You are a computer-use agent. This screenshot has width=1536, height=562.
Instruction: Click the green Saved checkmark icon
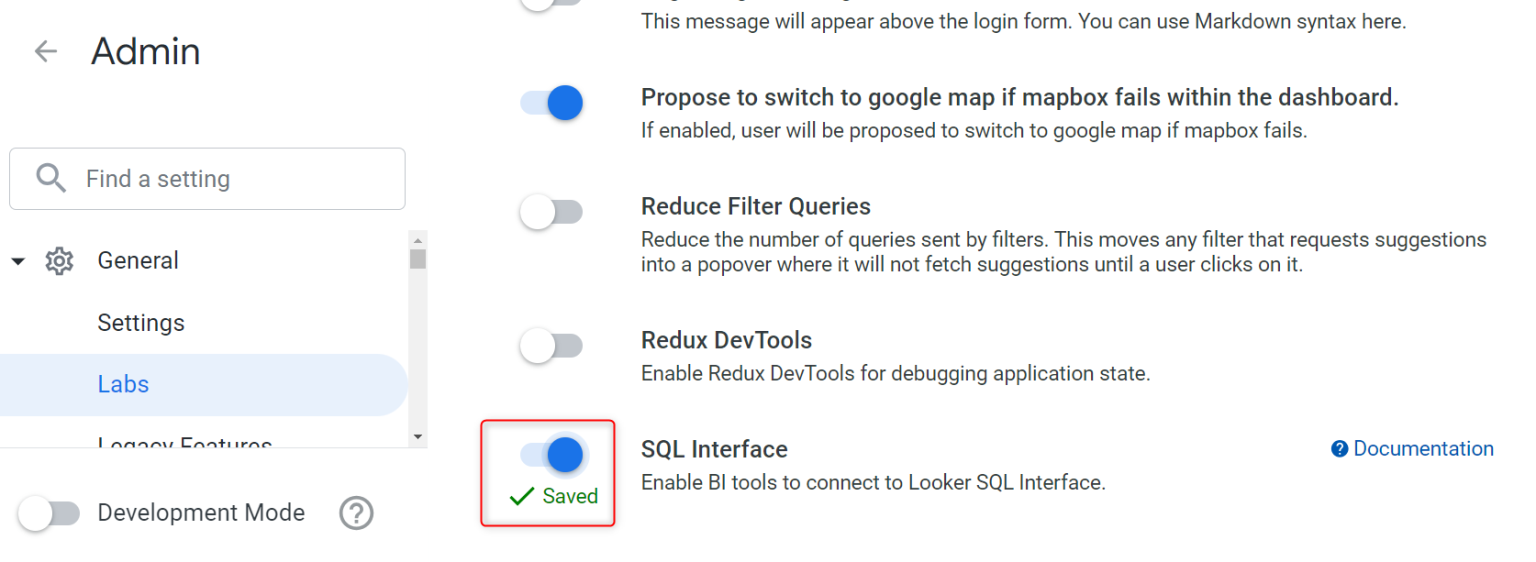click(521, 496)
